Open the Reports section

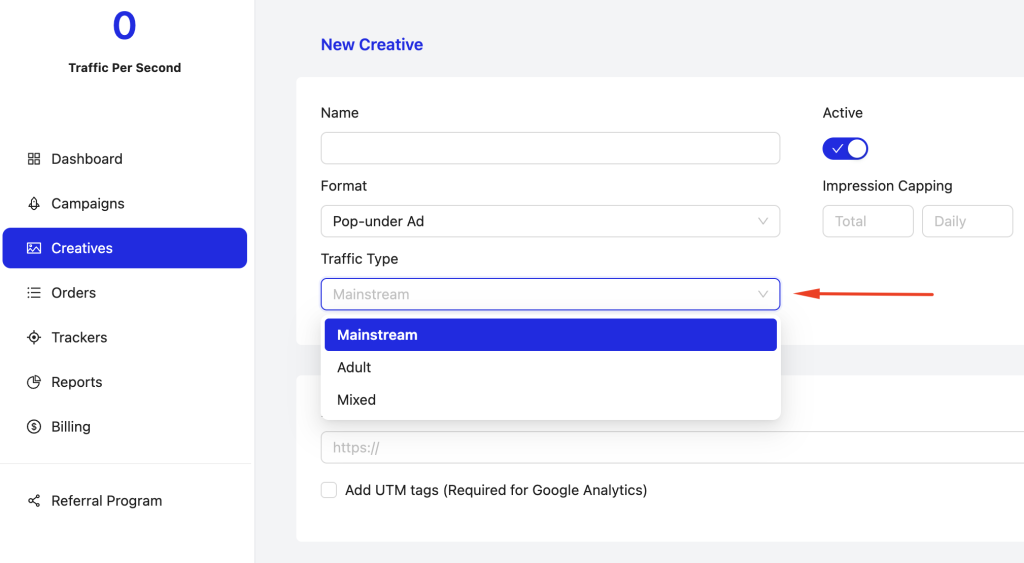[x=77, y=382]
